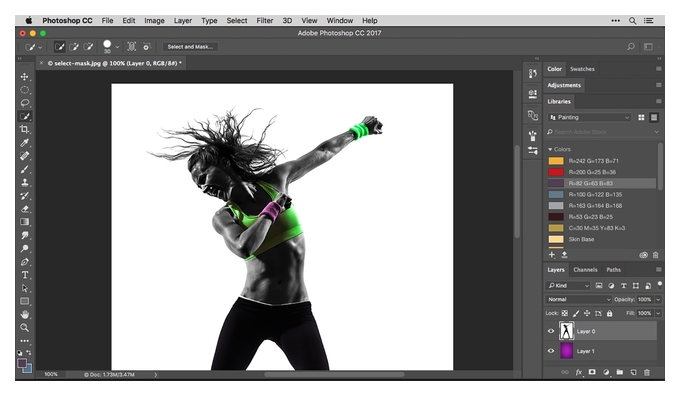
Task: Select the Clone Stamp tool
Action: click(x=25, y=182)
